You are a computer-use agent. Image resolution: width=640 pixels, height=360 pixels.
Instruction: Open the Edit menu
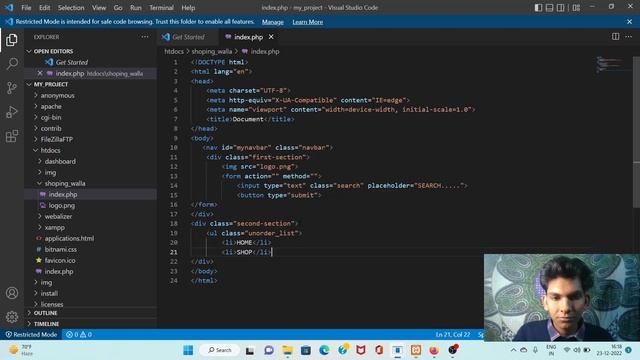click(x=44, y=8)
